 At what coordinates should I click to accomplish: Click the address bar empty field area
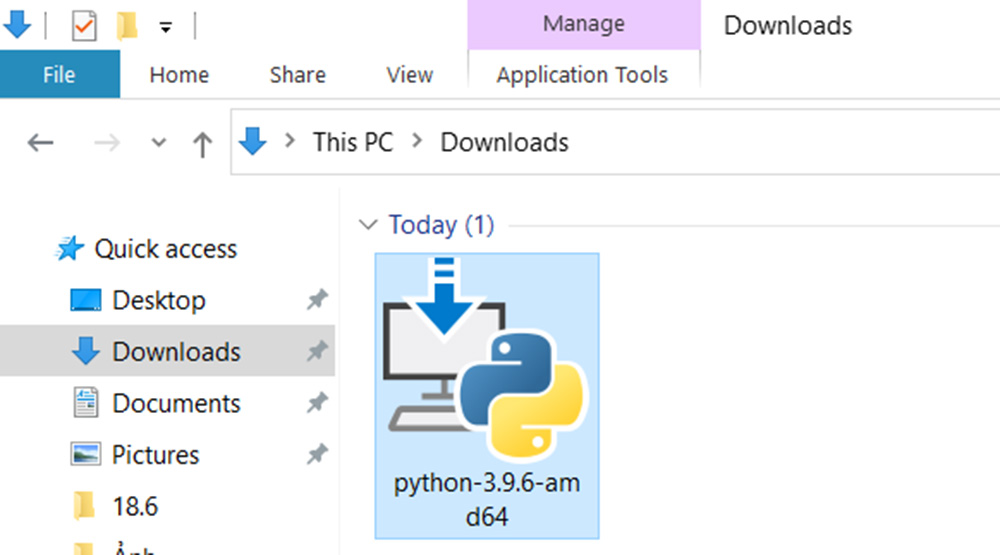[784, 142]
